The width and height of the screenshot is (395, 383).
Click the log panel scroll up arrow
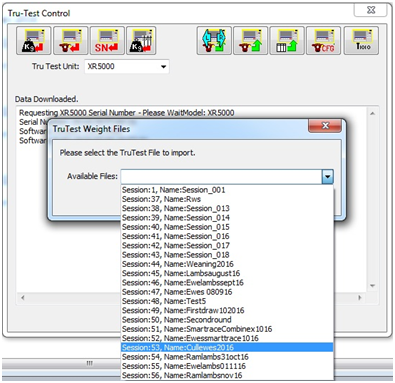(x=373, y=114)
